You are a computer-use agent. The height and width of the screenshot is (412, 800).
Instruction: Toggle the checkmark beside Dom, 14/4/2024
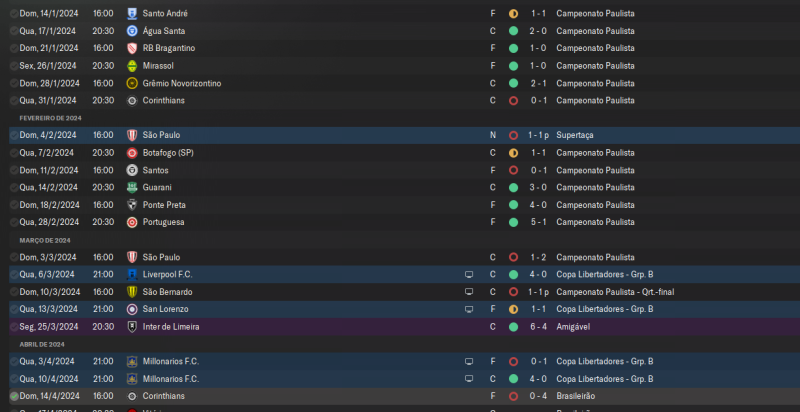[x=14, y=397]
